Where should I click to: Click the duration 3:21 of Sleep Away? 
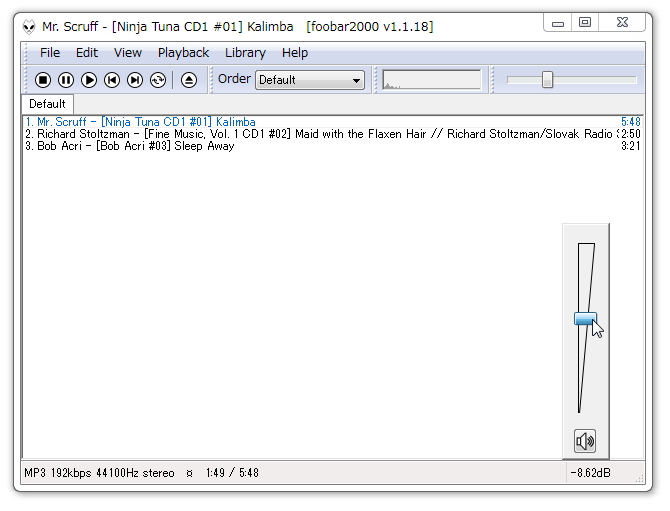click(x=631, y=146)
